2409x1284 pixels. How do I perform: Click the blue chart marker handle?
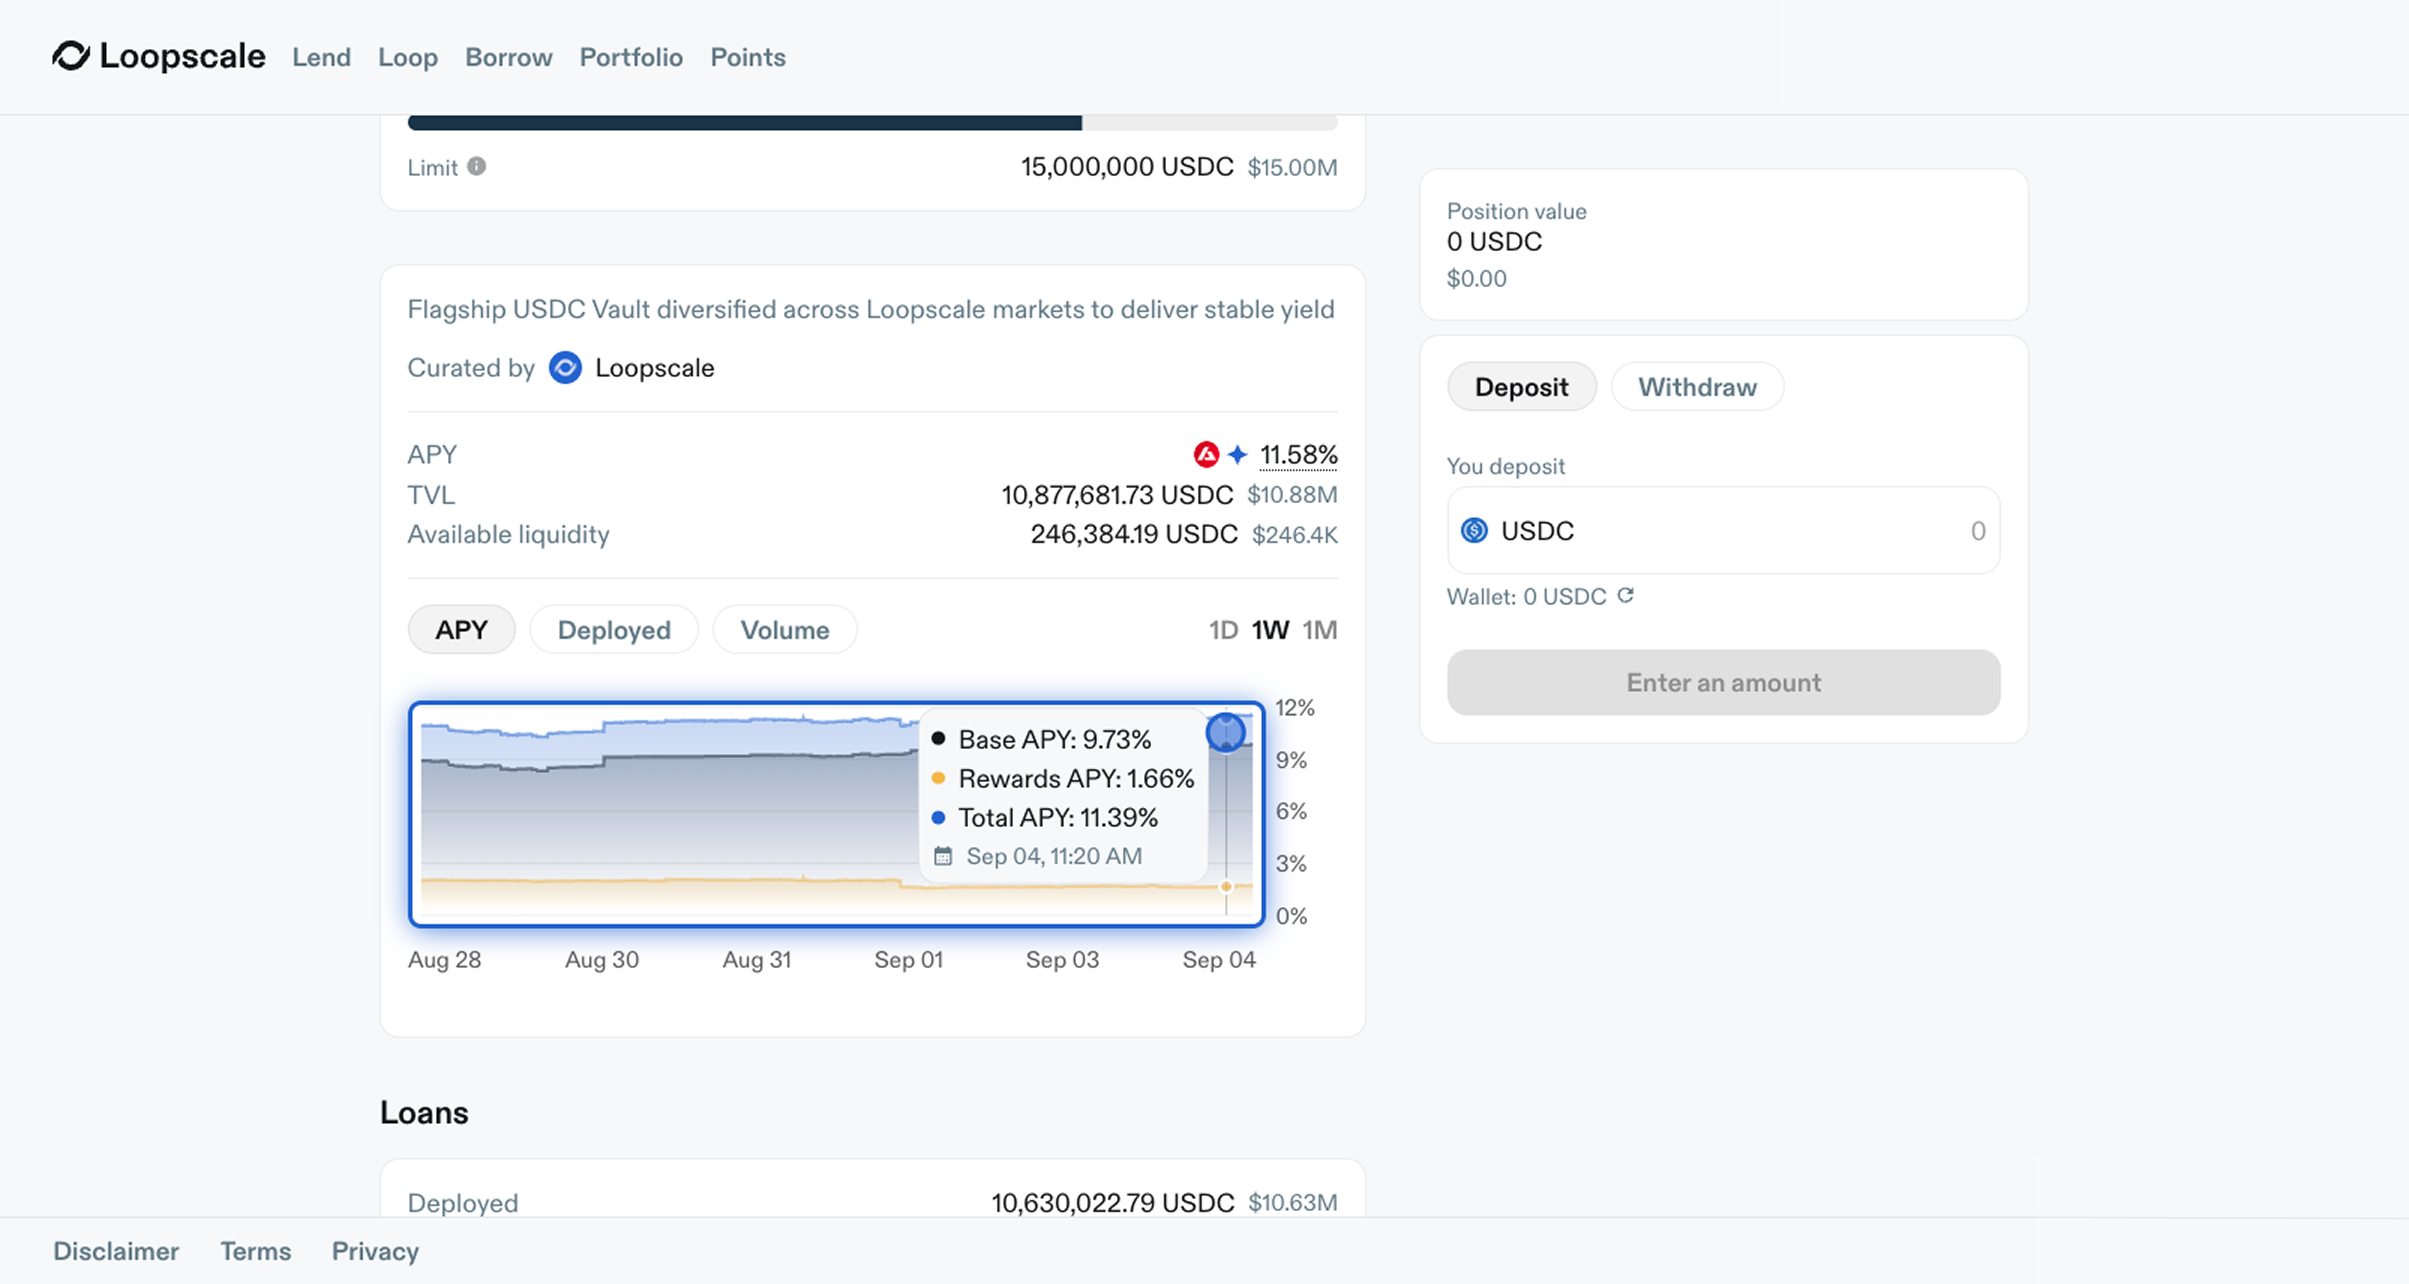tap(1225, 733)
